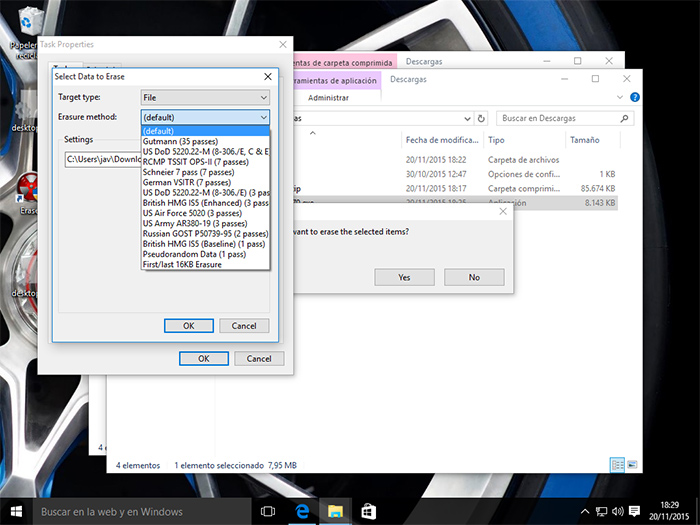Screen dimensions: 700x525
Task: Launch Microsoft Edge from the taskbar
Action: pyautogui.click(x=300, y=511)
